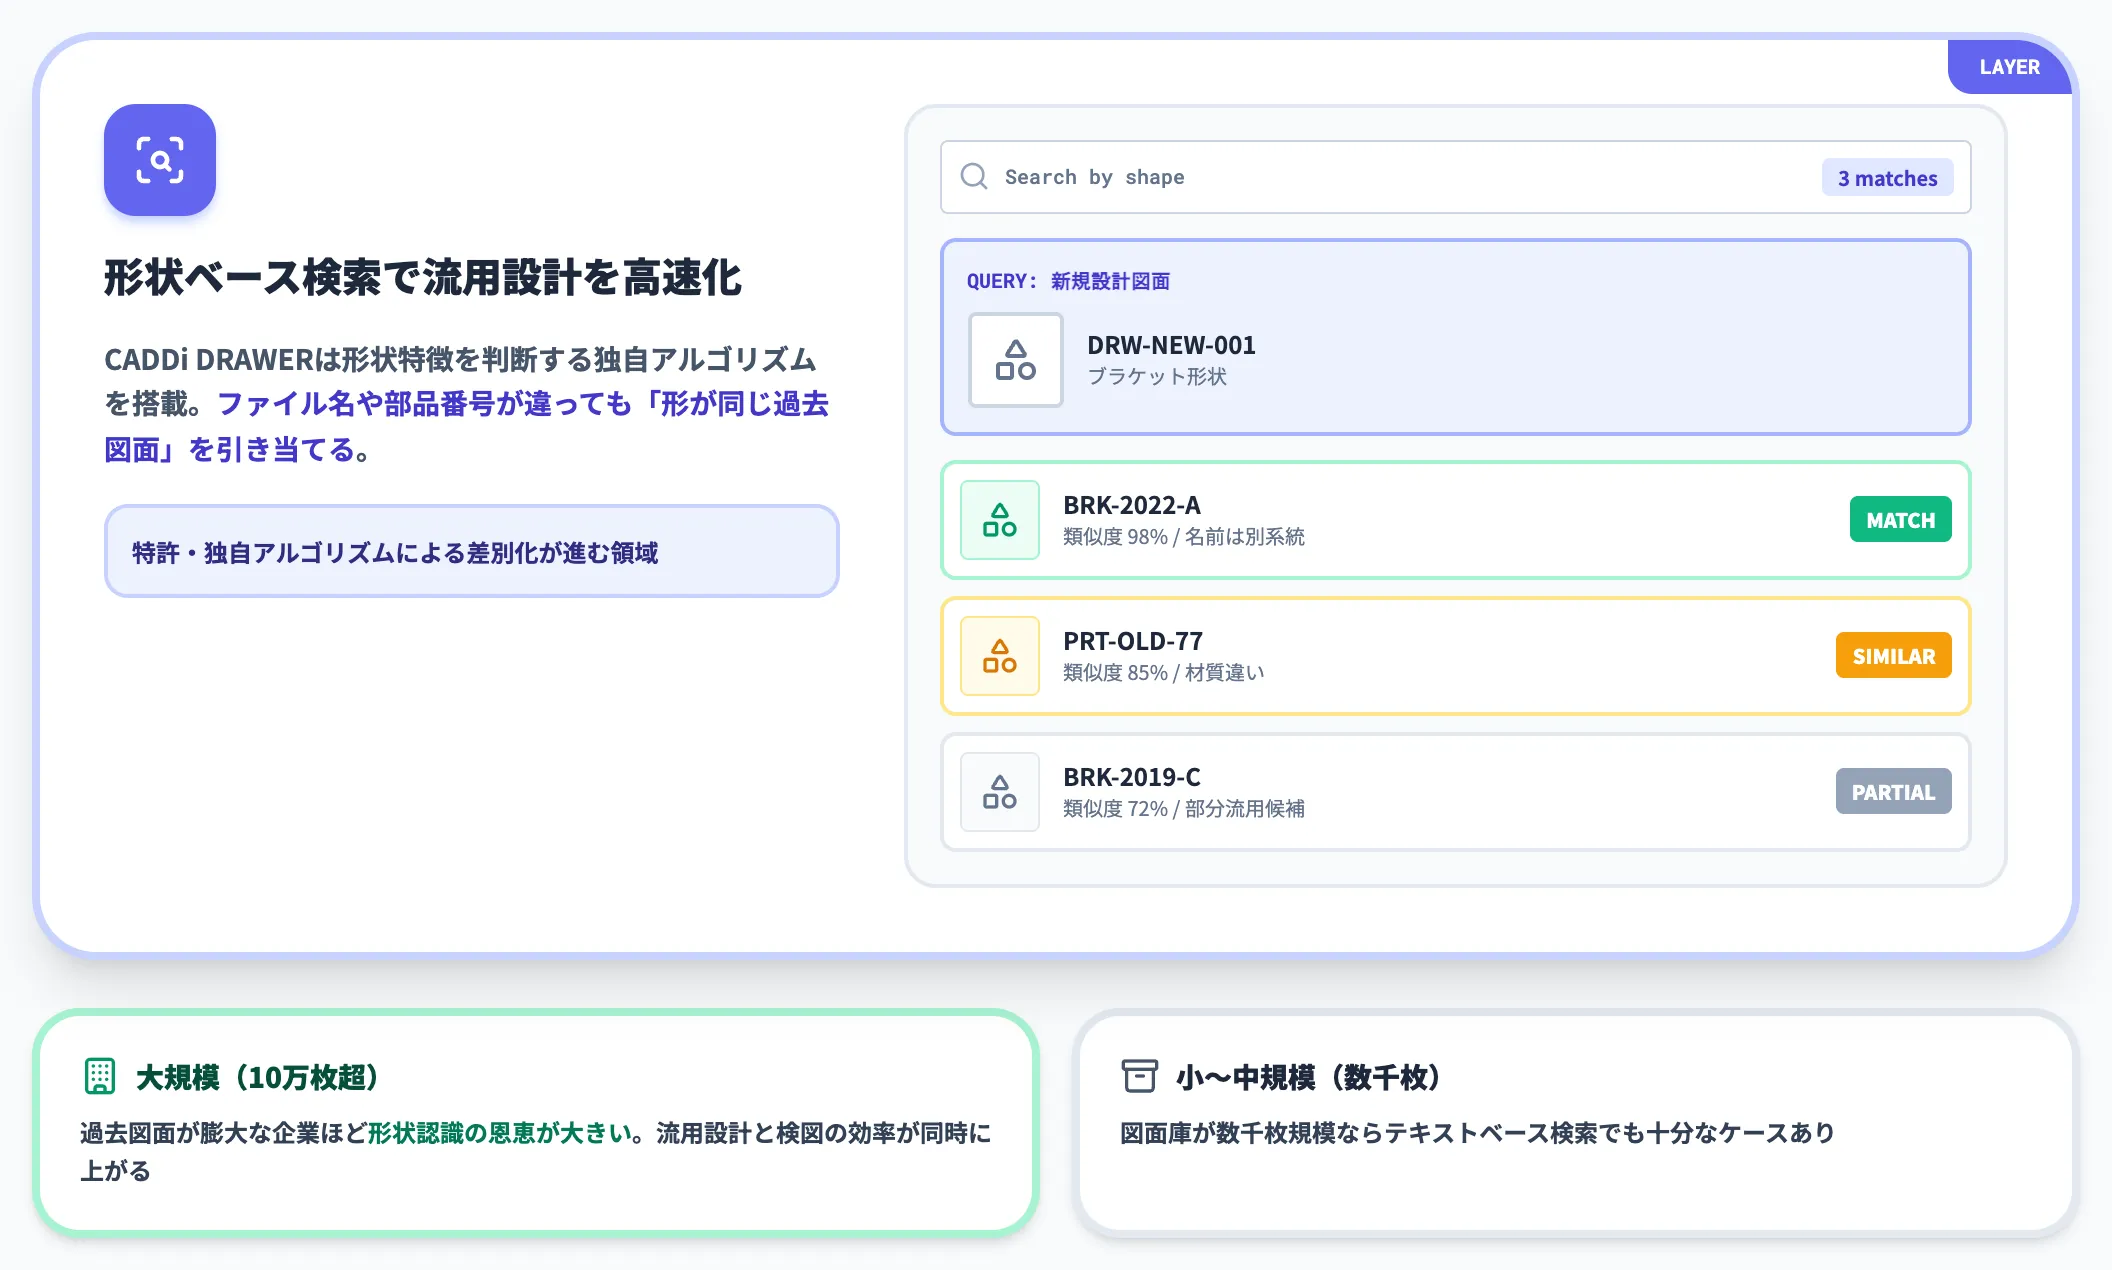Click the MATCH badge
This screenshot has height=1270, width=2112.
(x=1900, y=520)
